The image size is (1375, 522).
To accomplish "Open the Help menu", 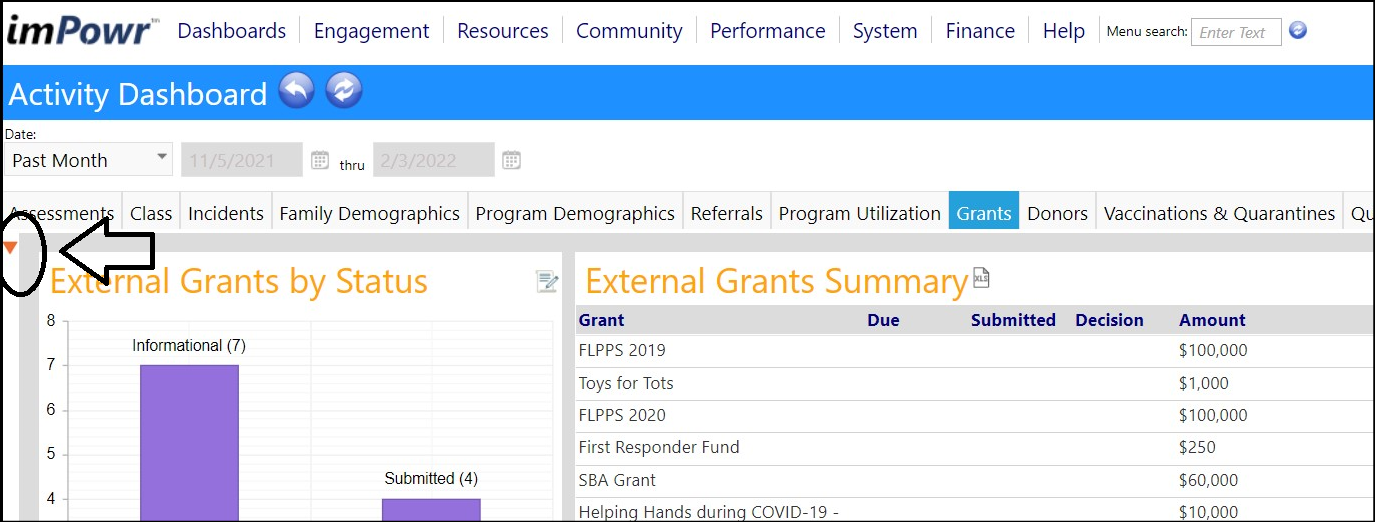I will point(1064,31).
